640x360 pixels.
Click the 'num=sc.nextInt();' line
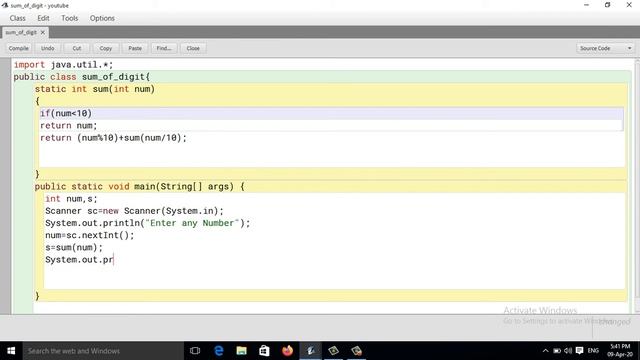coord(89,236)
